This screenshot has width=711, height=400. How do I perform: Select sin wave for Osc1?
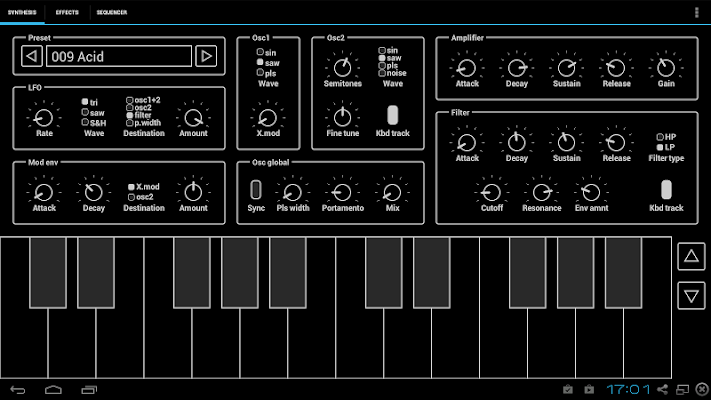point(267,52)
